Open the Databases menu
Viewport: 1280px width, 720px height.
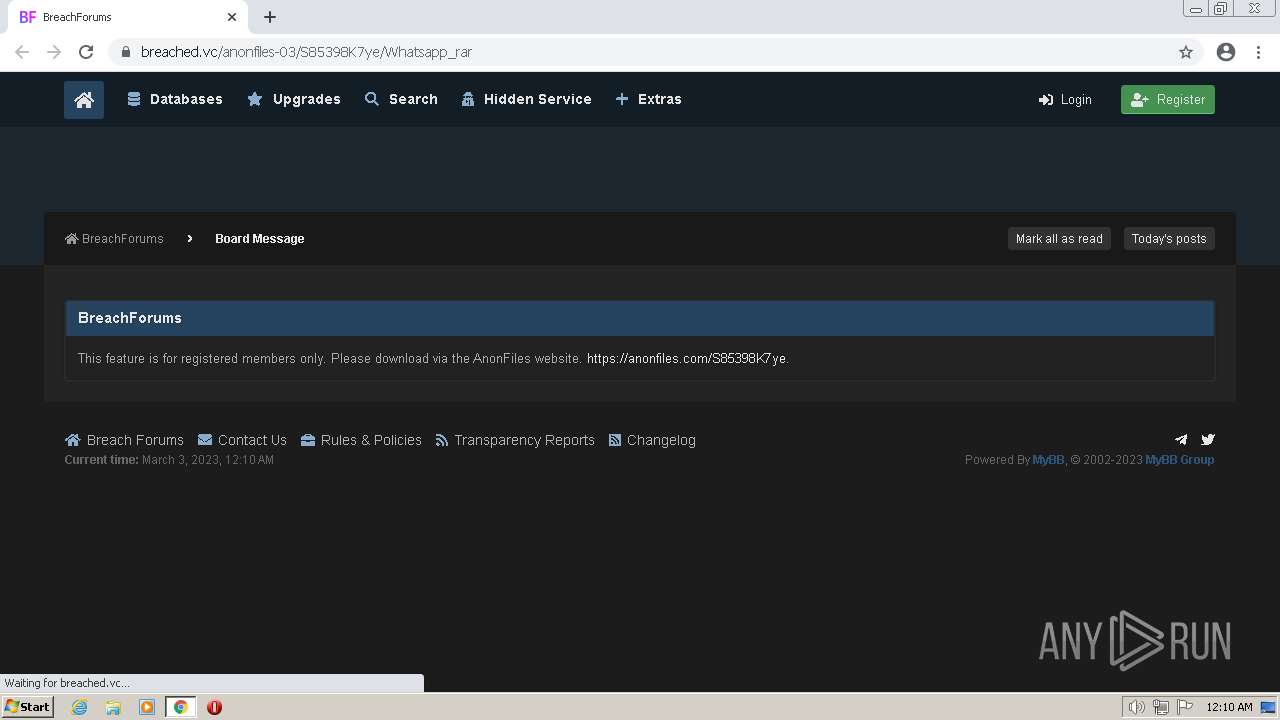click(175, 99)
